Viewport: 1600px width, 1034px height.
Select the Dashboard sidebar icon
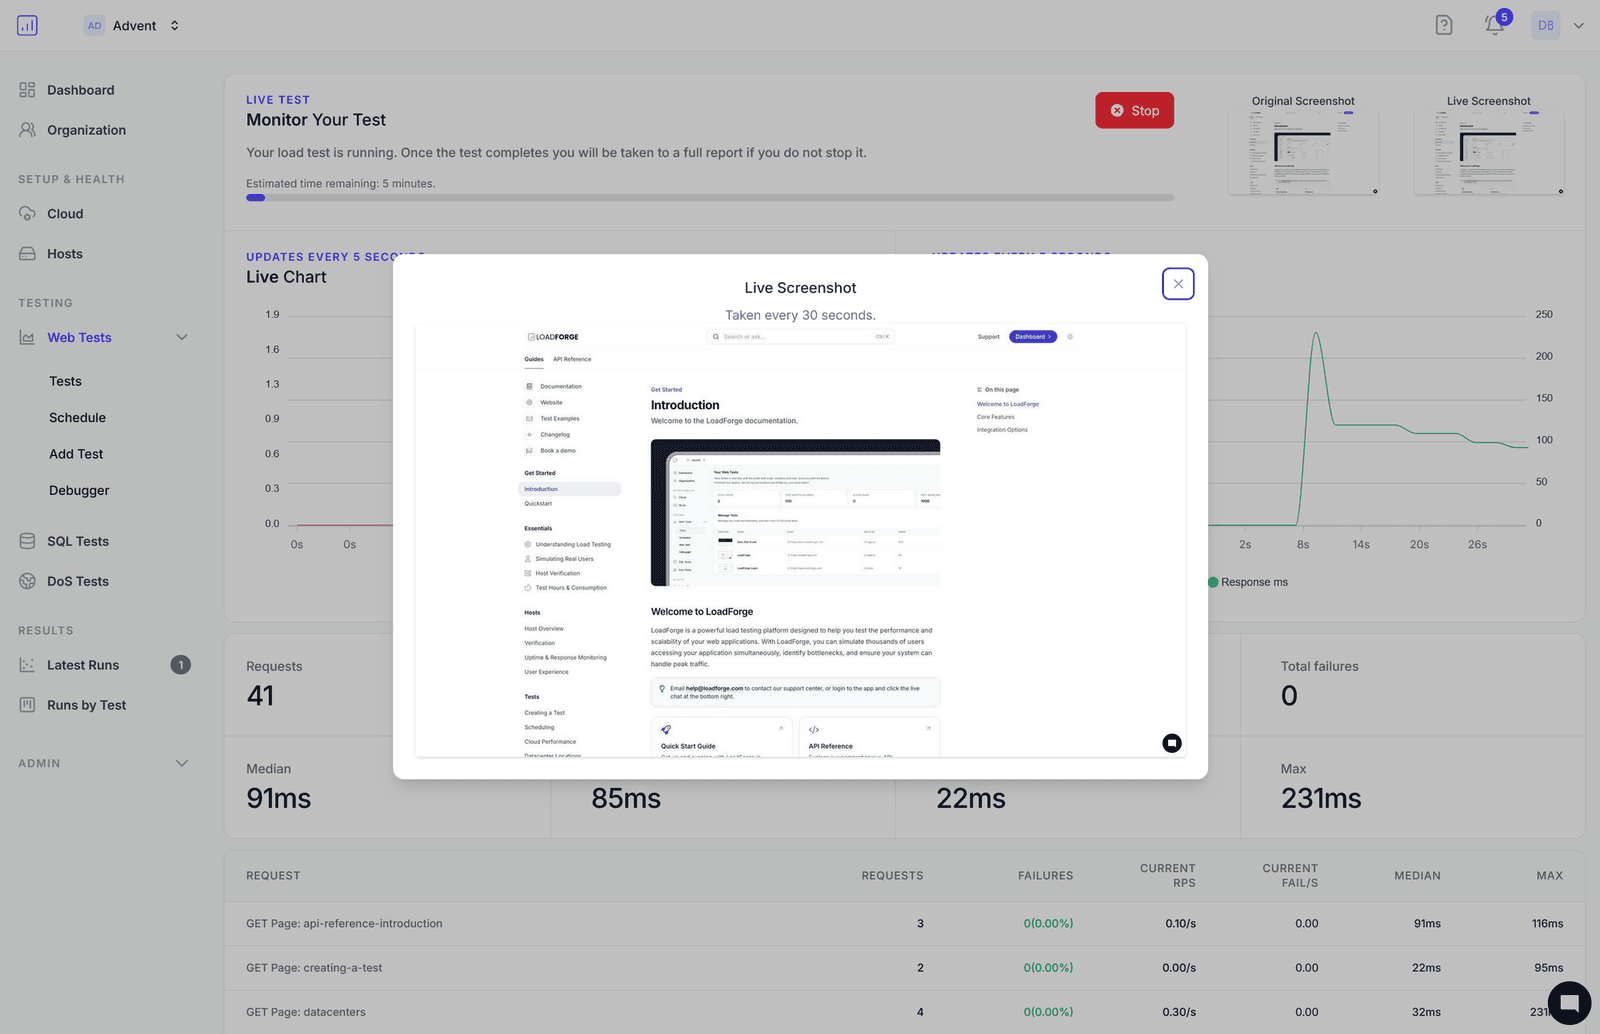pyautogui.click(x=28, y=89)
